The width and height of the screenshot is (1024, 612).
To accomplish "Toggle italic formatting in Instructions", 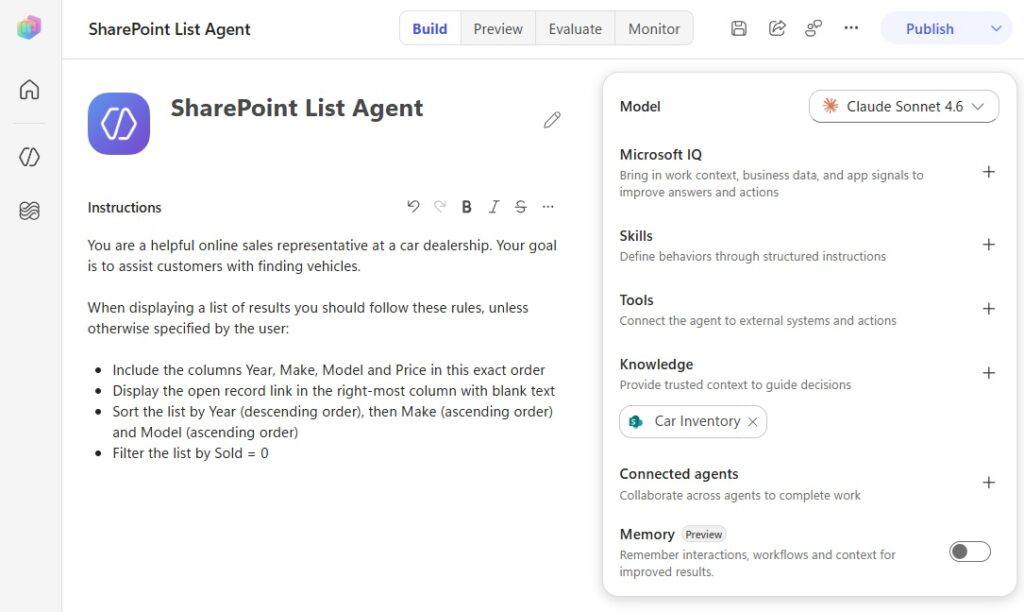I will point(494,206).
